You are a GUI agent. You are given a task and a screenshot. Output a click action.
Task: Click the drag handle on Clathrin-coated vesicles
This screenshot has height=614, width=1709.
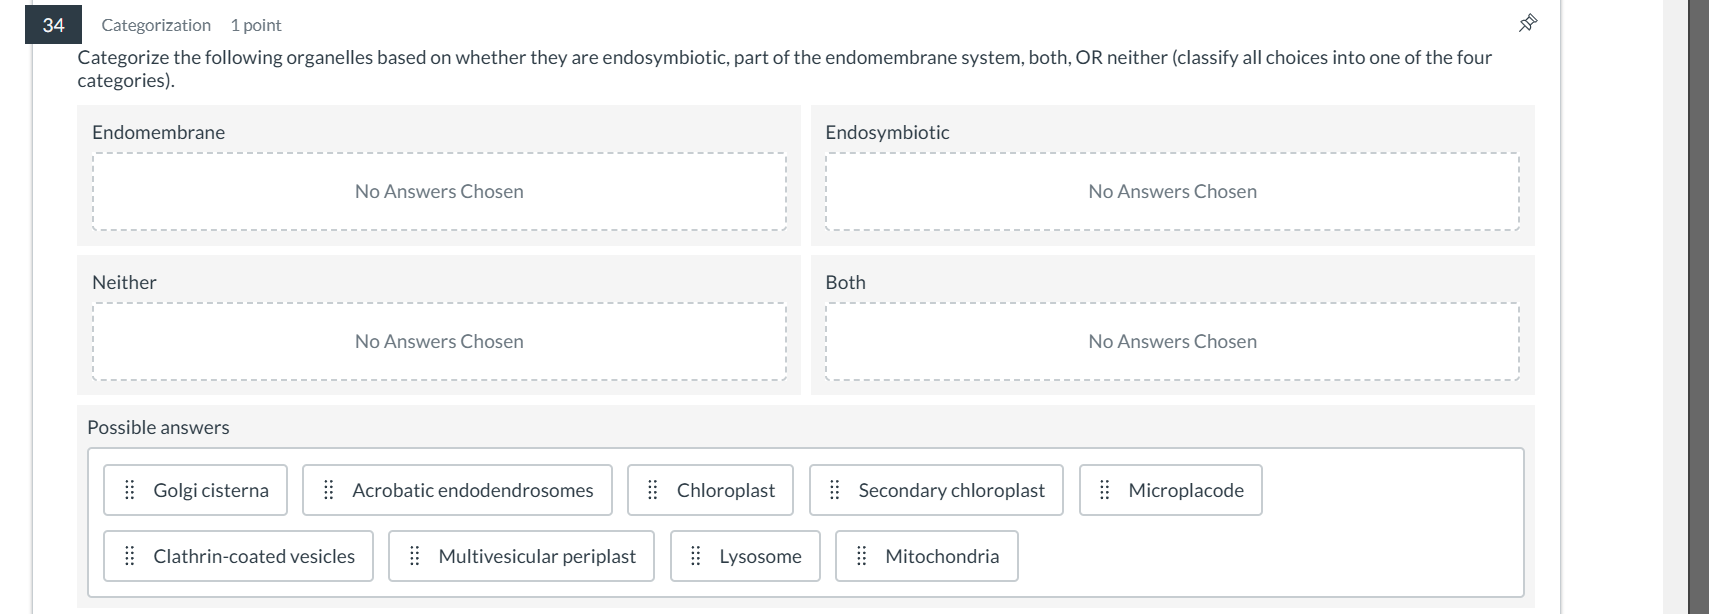tap(129, 556)
